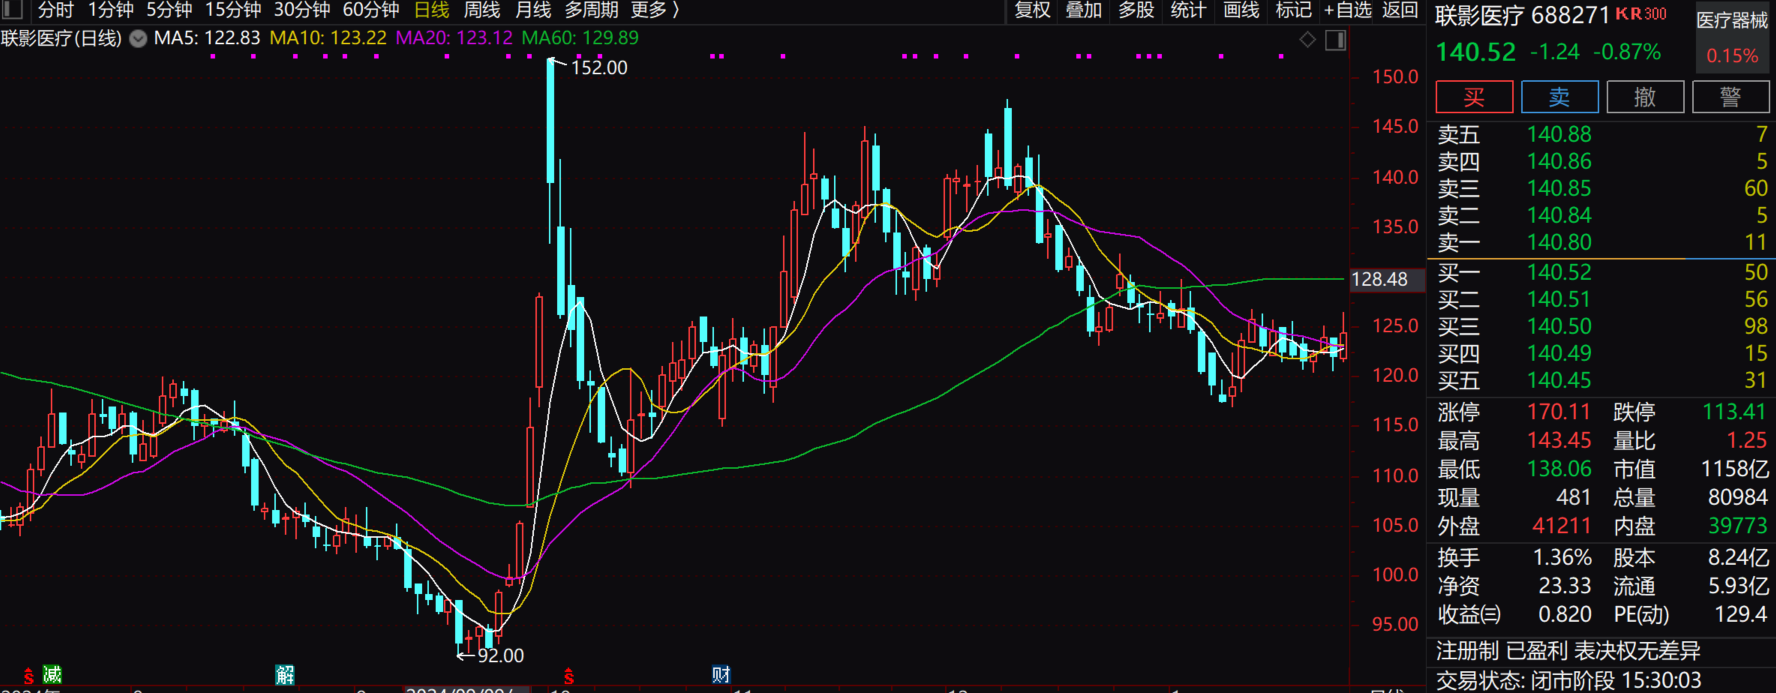Select the 5分钟 period tab
This screenshot has height=693, width=1776.
[169, 10]
